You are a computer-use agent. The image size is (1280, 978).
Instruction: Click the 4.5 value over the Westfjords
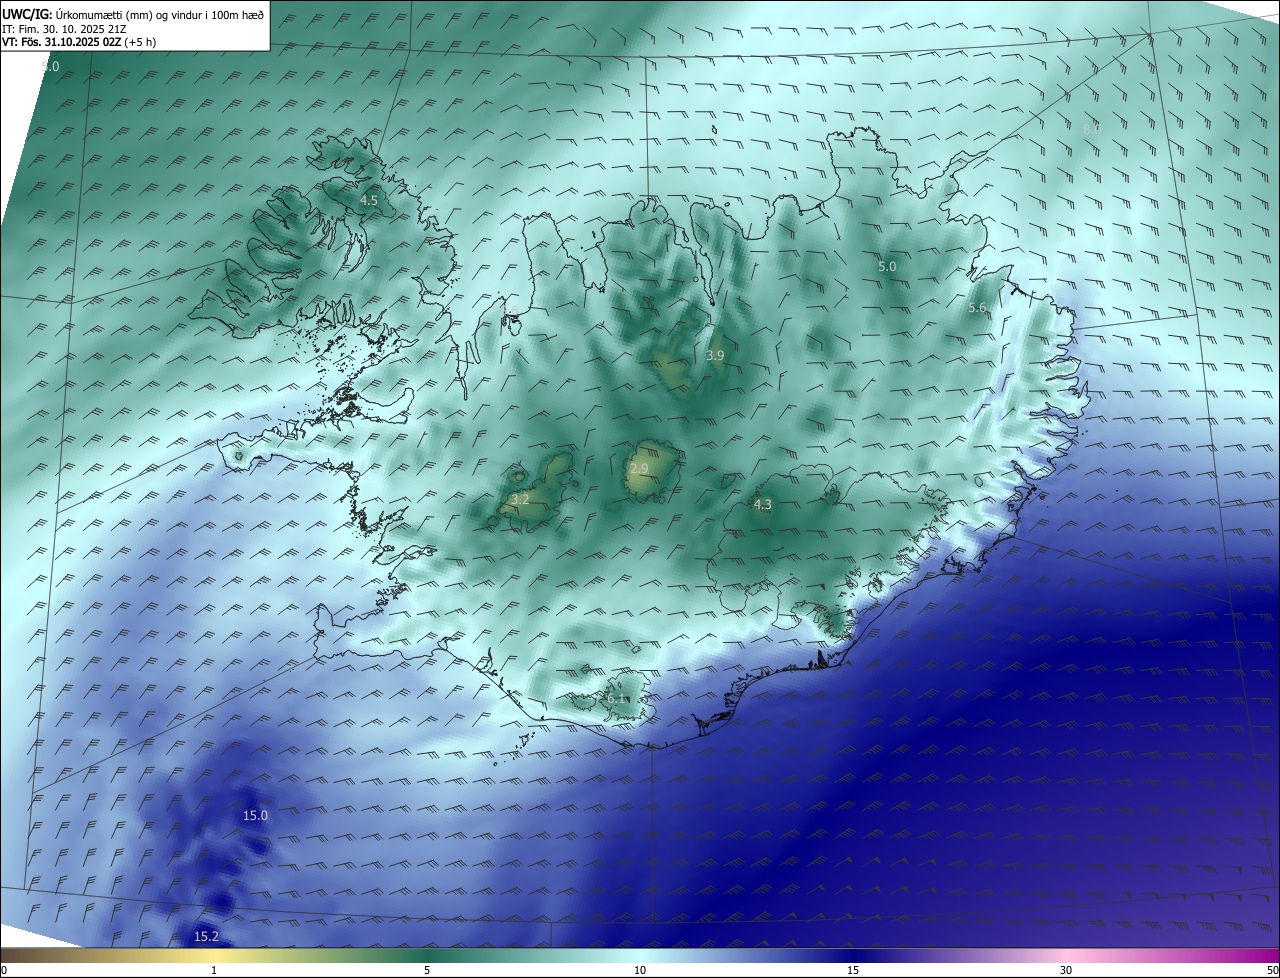click(368, 200)
